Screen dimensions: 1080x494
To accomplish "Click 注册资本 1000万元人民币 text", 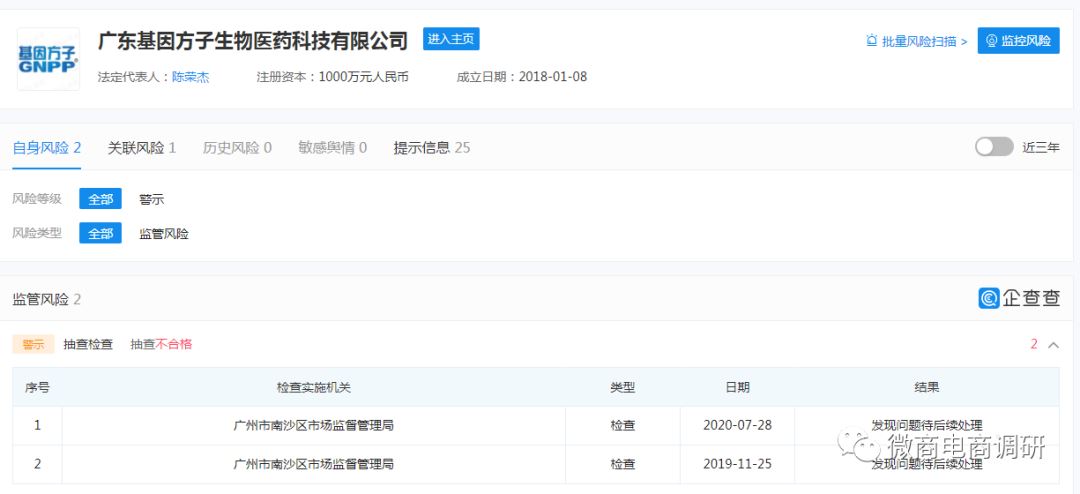I will click(x=333, y=77).
